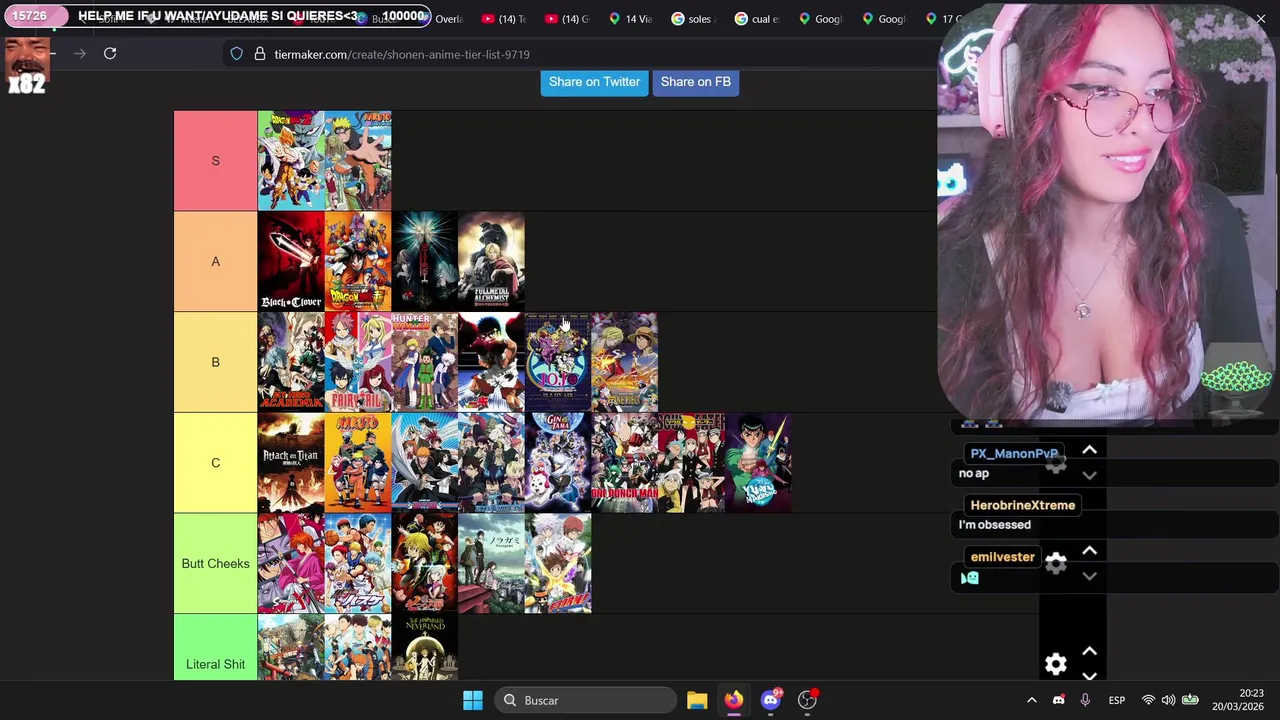Select the Hunter x Hunter poster
The image size is (1280, 720).
424,362
